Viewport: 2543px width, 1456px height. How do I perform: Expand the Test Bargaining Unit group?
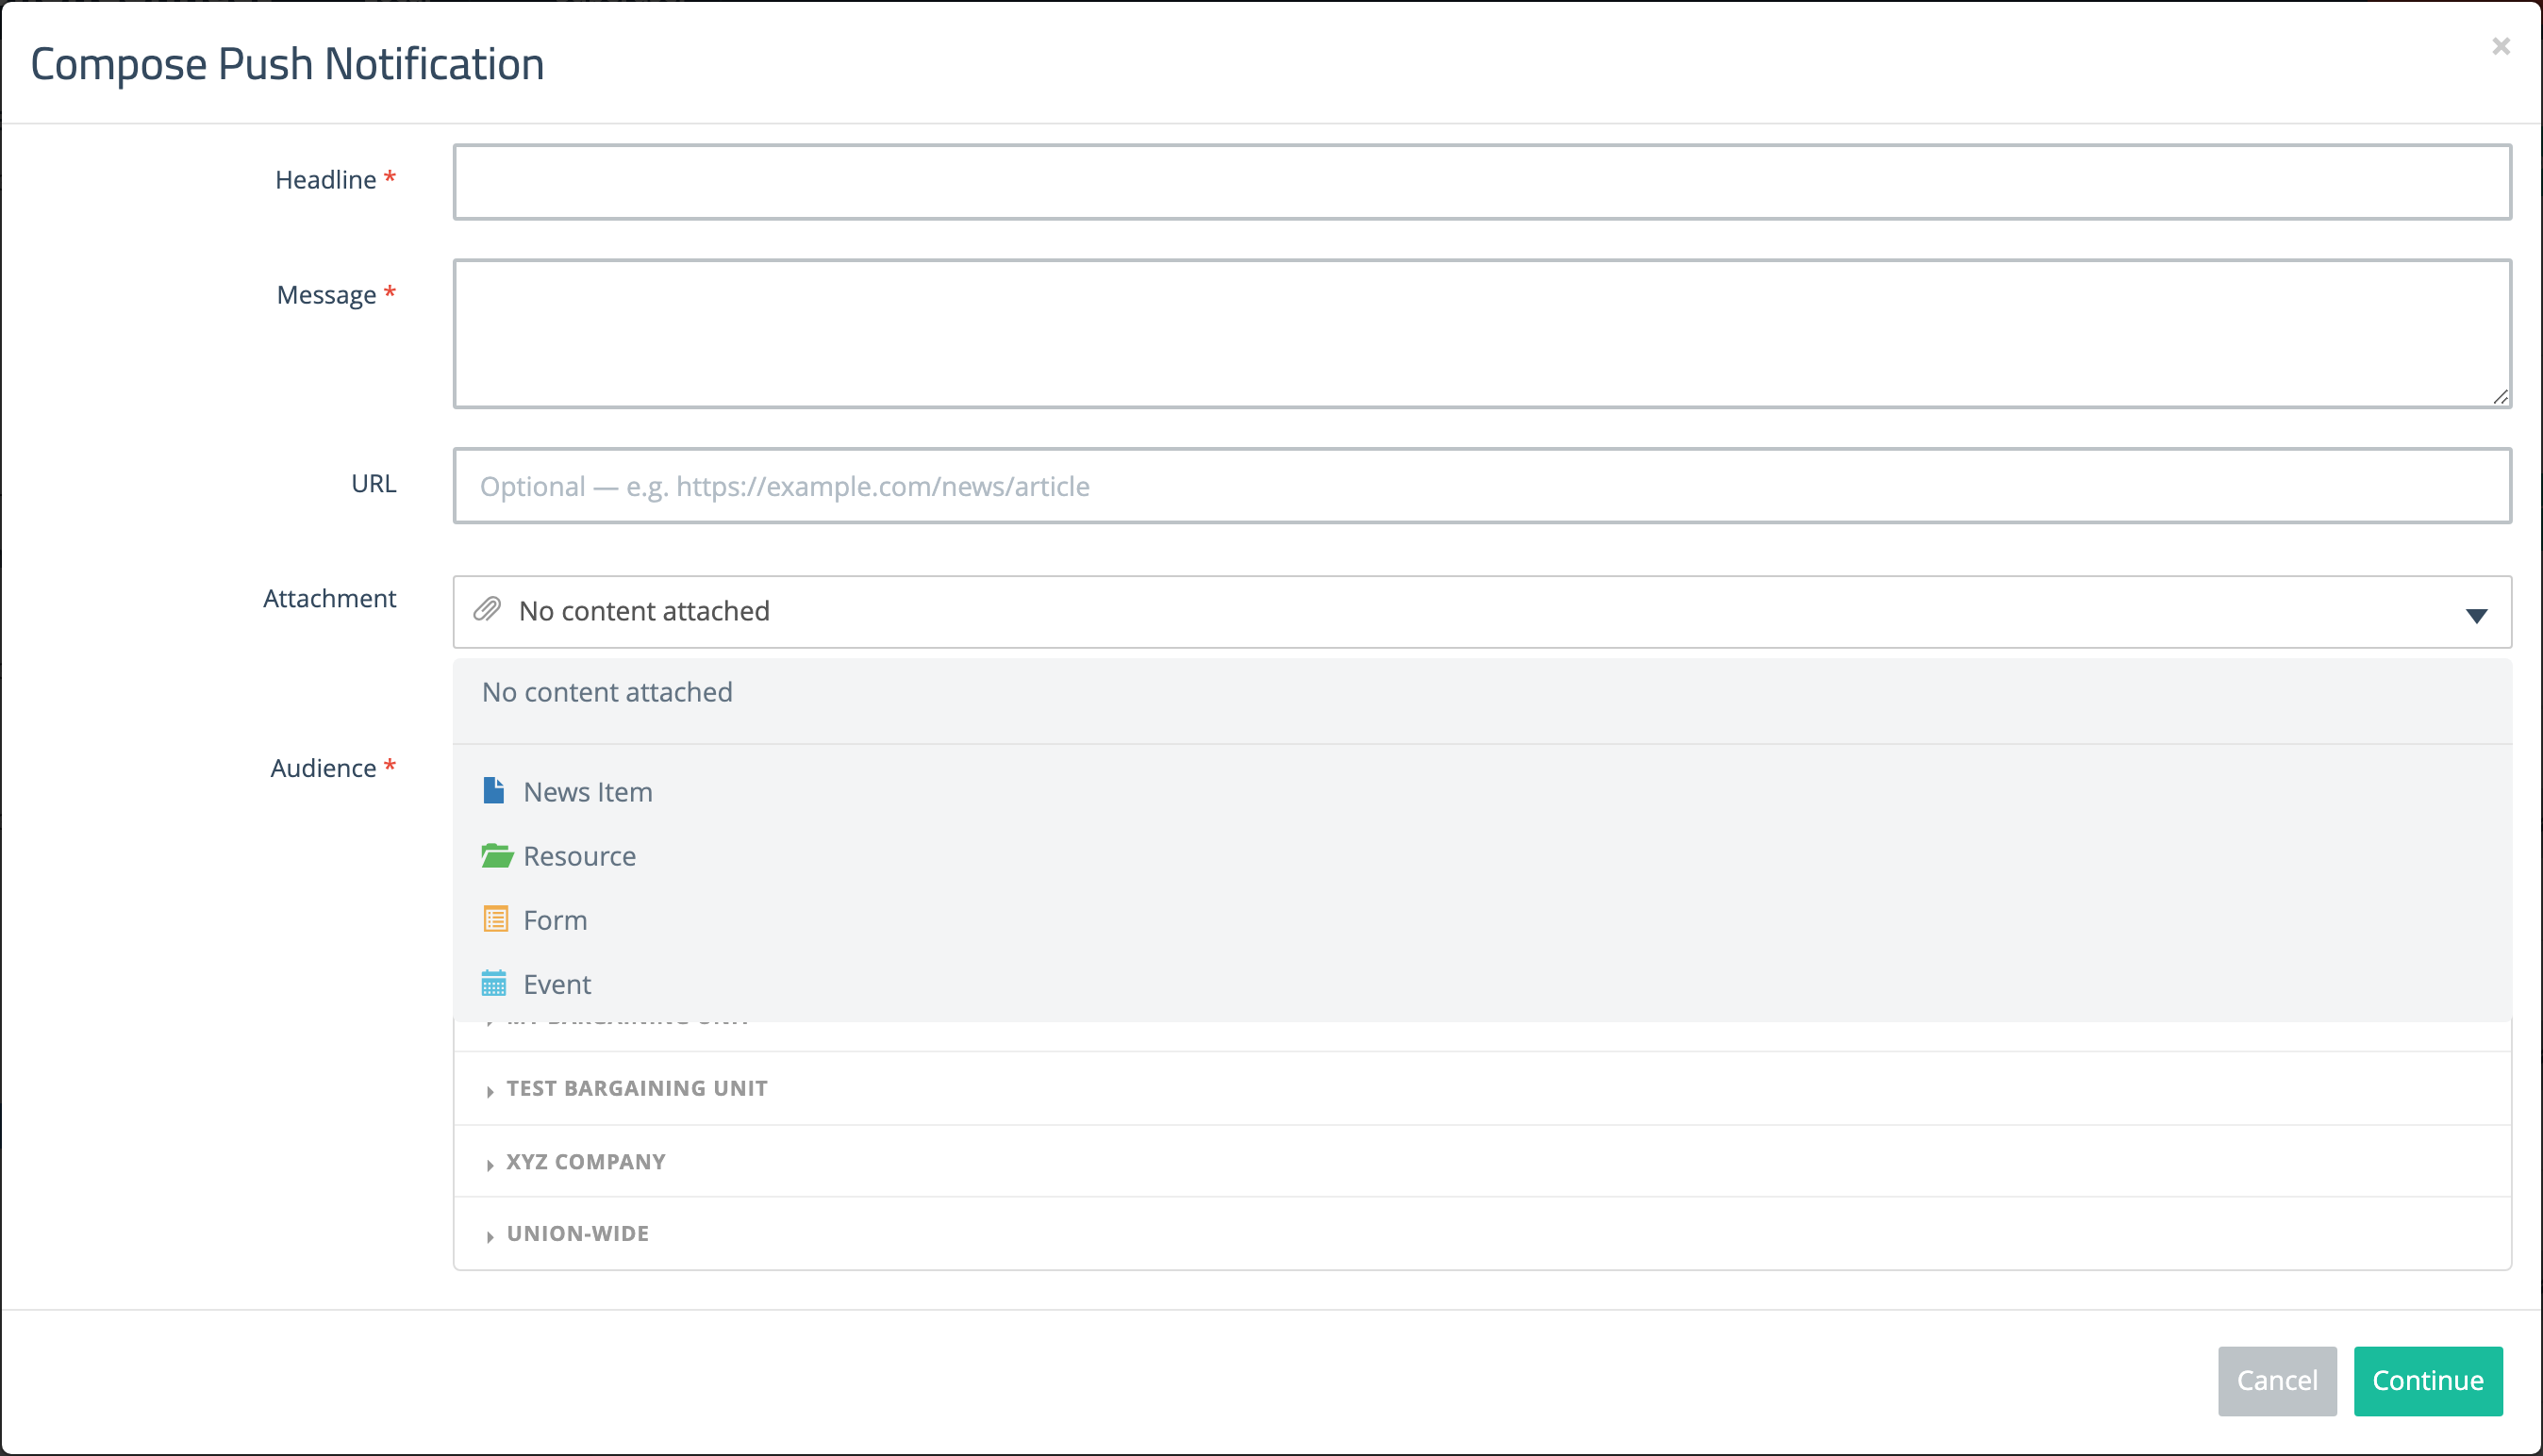click(x=490, y=1091)
